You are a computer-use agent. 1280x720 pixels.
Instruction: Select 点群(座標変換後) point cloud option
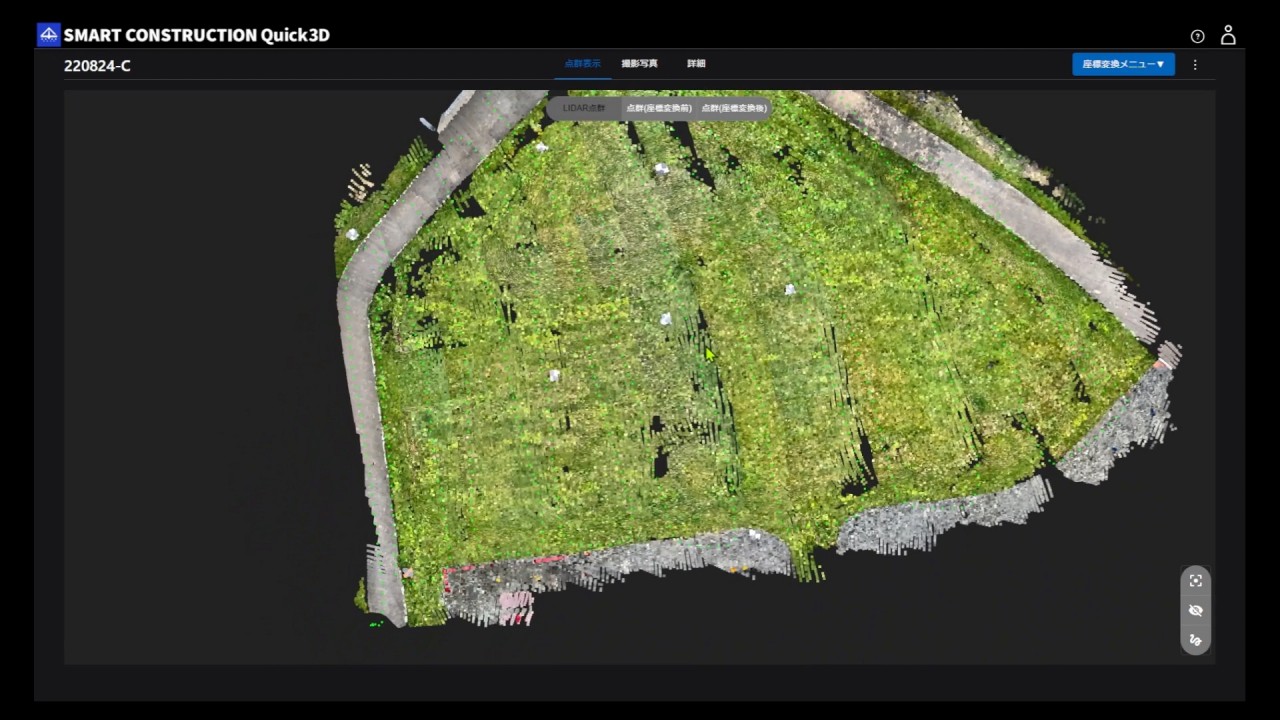[x=734, y=108]
